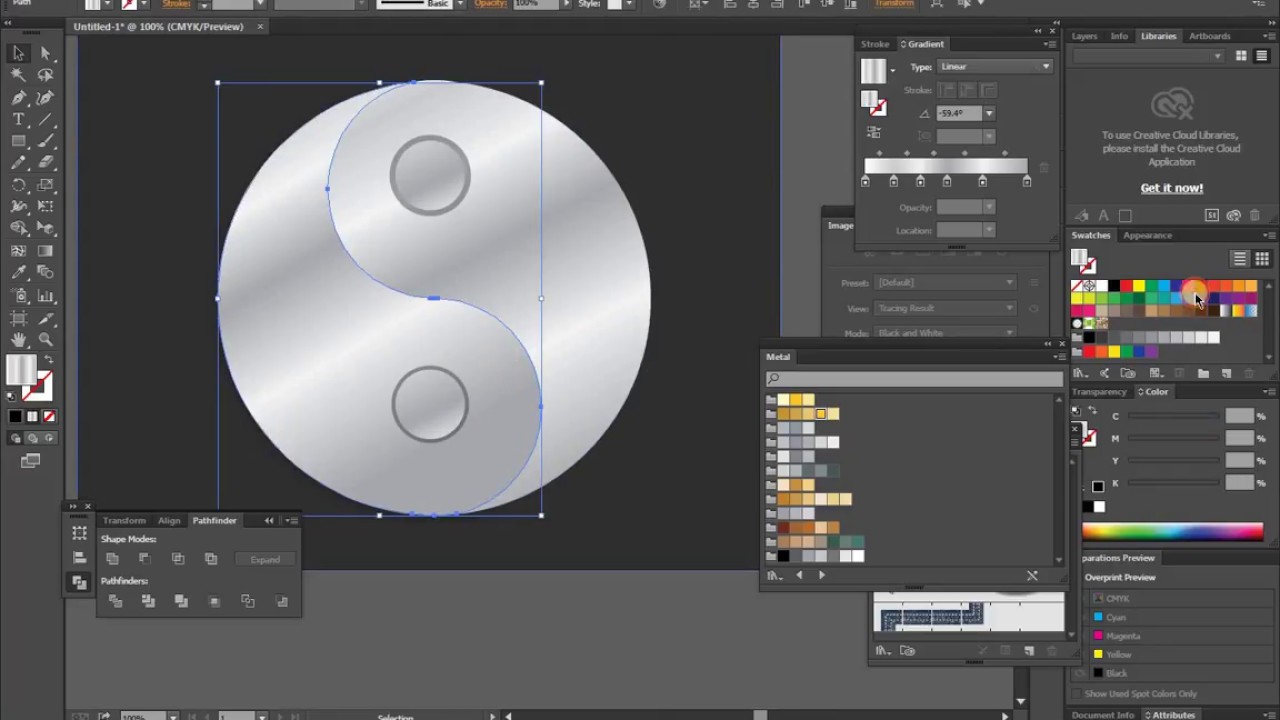Viewport: 1280px width, 720px height.
Task: Load previous swatch library in Metal panel
Action: click(x=799, y=575)
